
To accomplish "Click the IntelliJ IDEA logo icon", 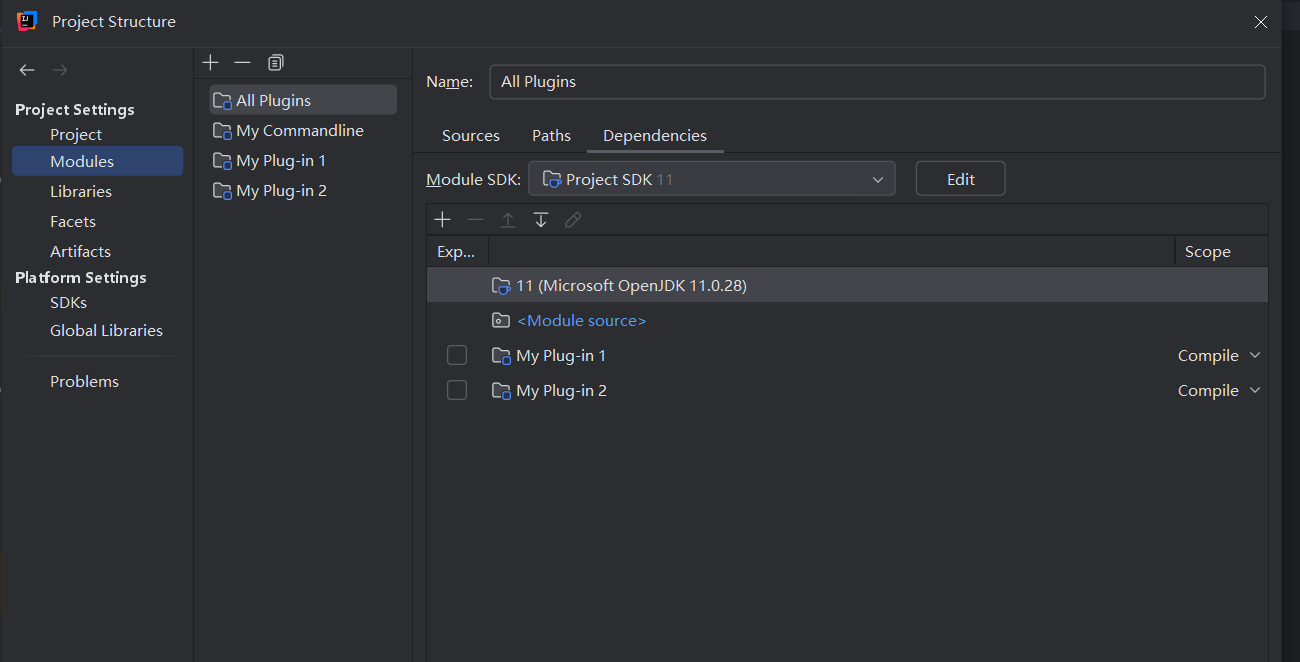I will click(x=27, y=21).
